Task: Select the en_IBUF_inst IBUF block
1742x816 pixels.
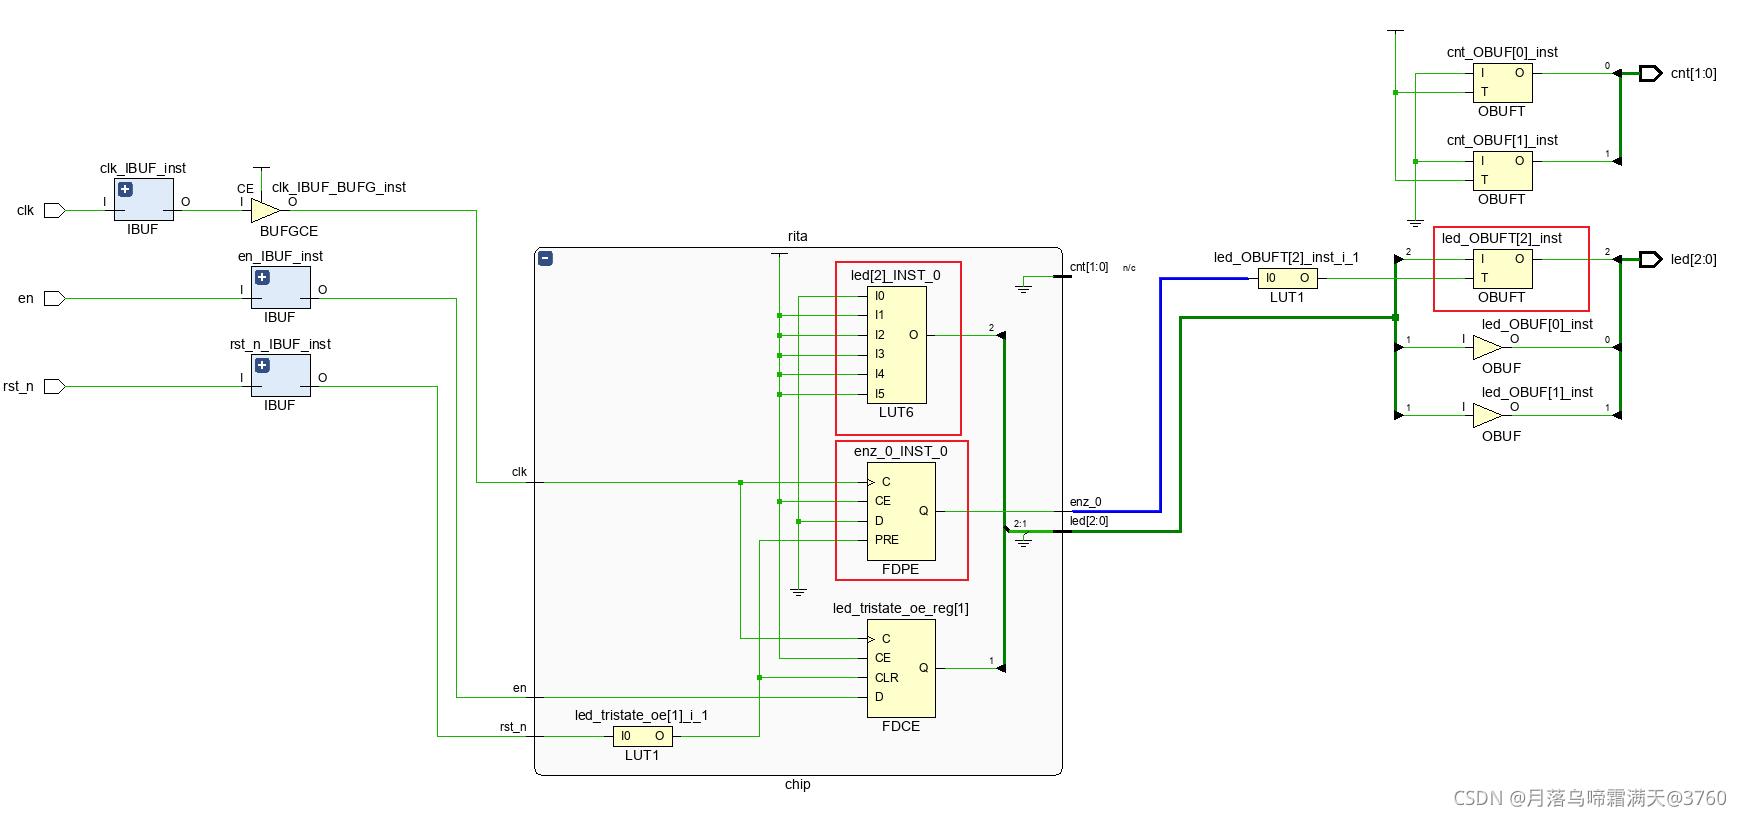Action: click(280, 288)
